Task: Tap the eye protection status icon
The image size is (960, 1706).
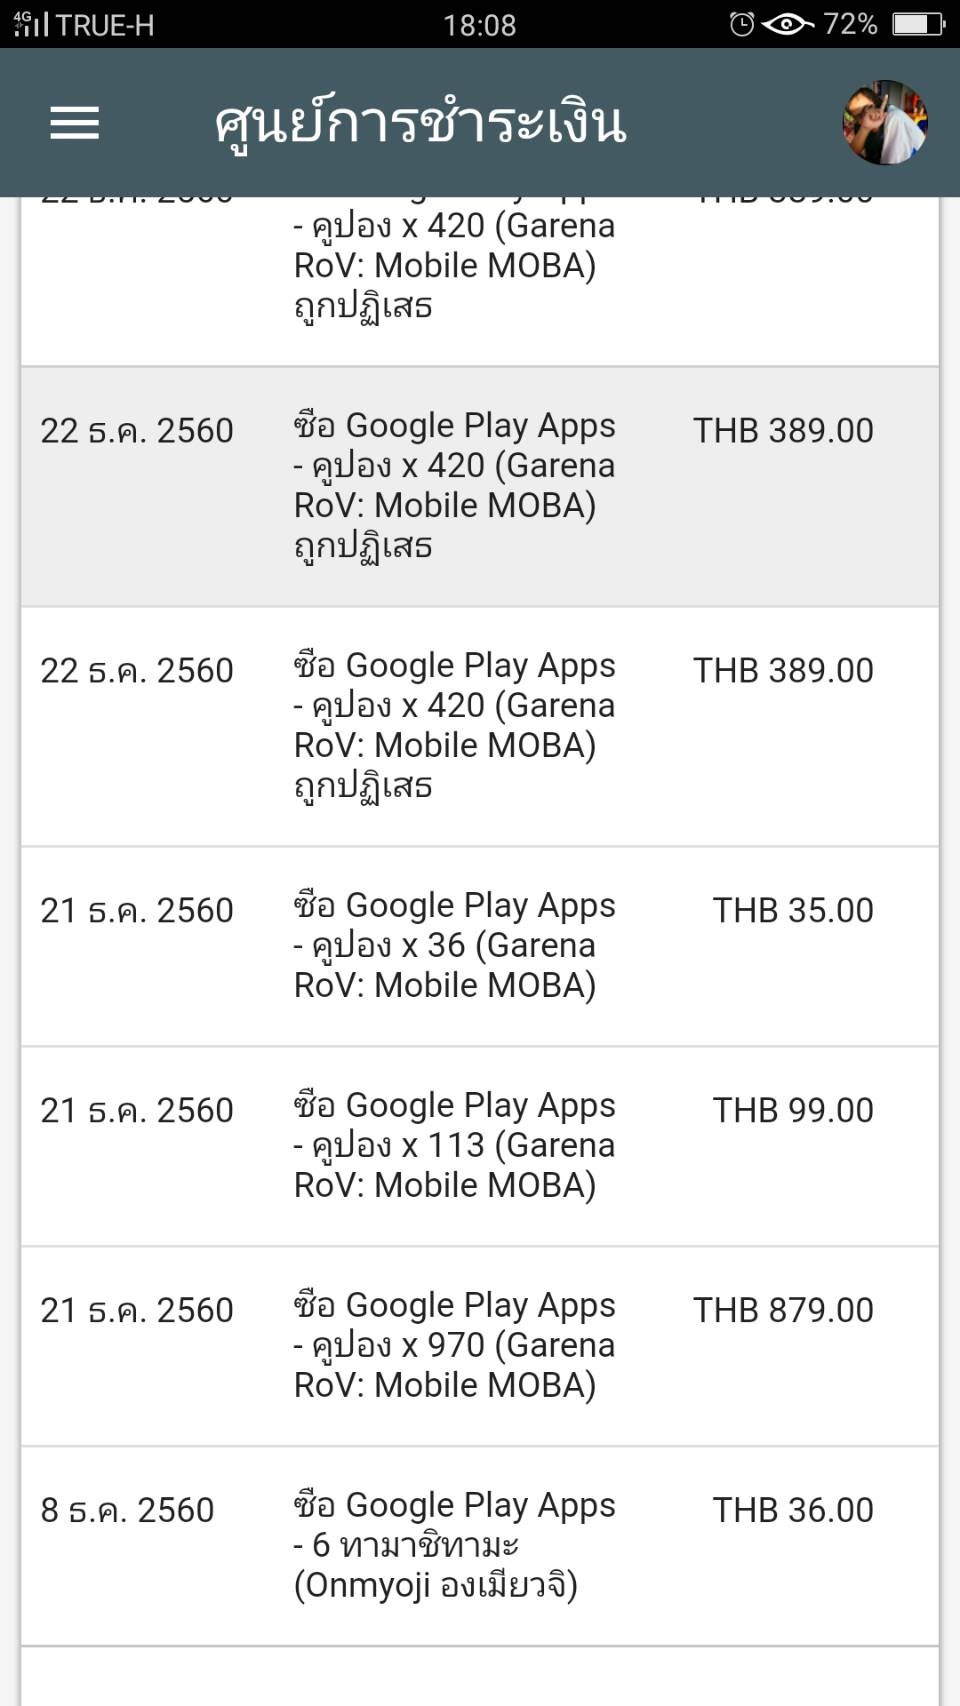Action: click(x=787, y=24)
